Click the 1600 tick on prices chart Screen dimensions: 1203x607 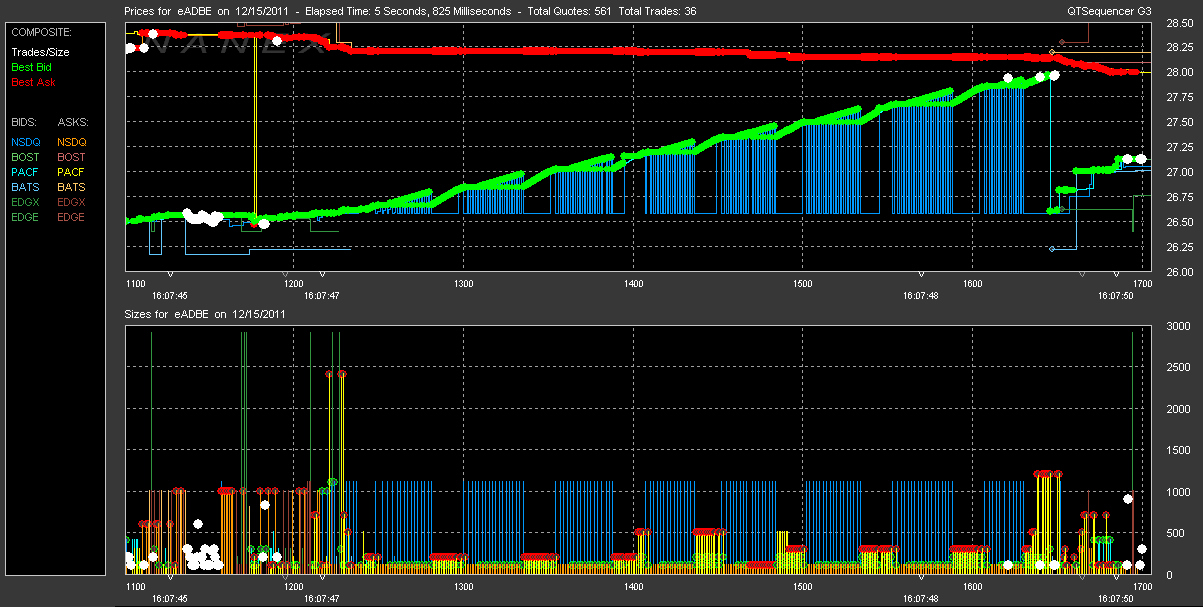click(x=971, y=284)
